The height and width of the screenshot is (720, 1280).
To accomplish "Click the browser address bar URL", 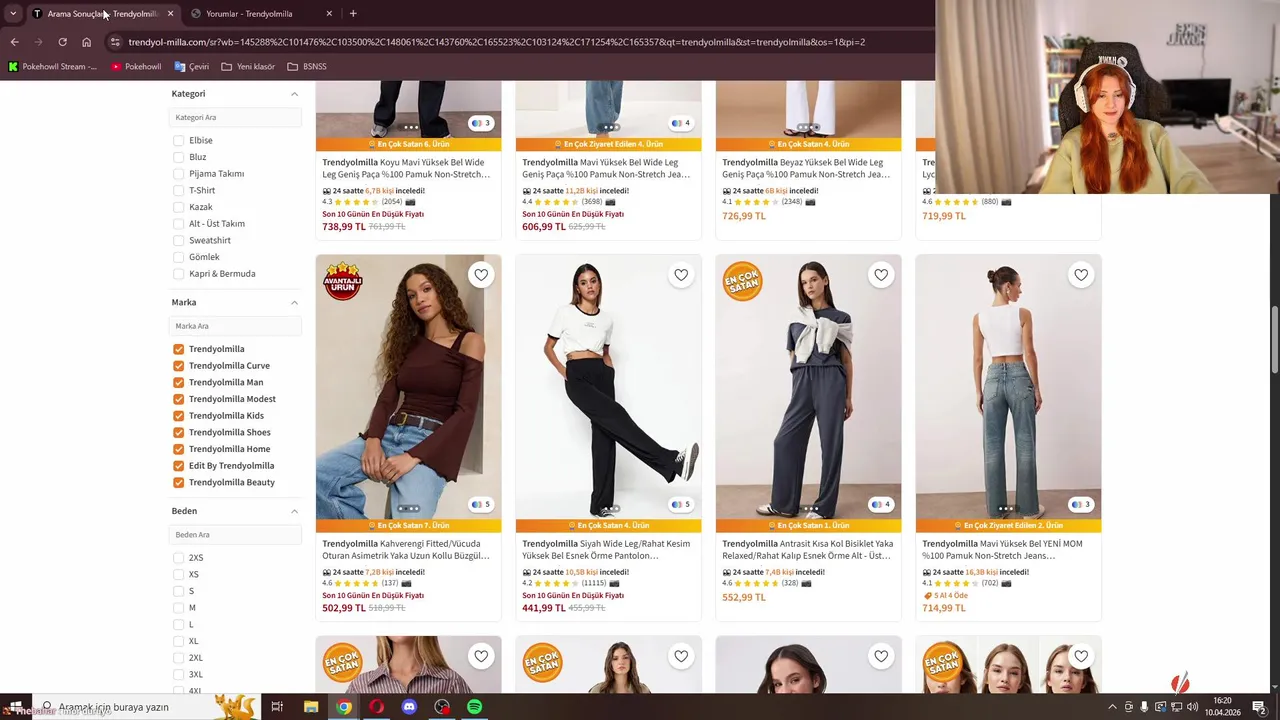I will [497, 42].
